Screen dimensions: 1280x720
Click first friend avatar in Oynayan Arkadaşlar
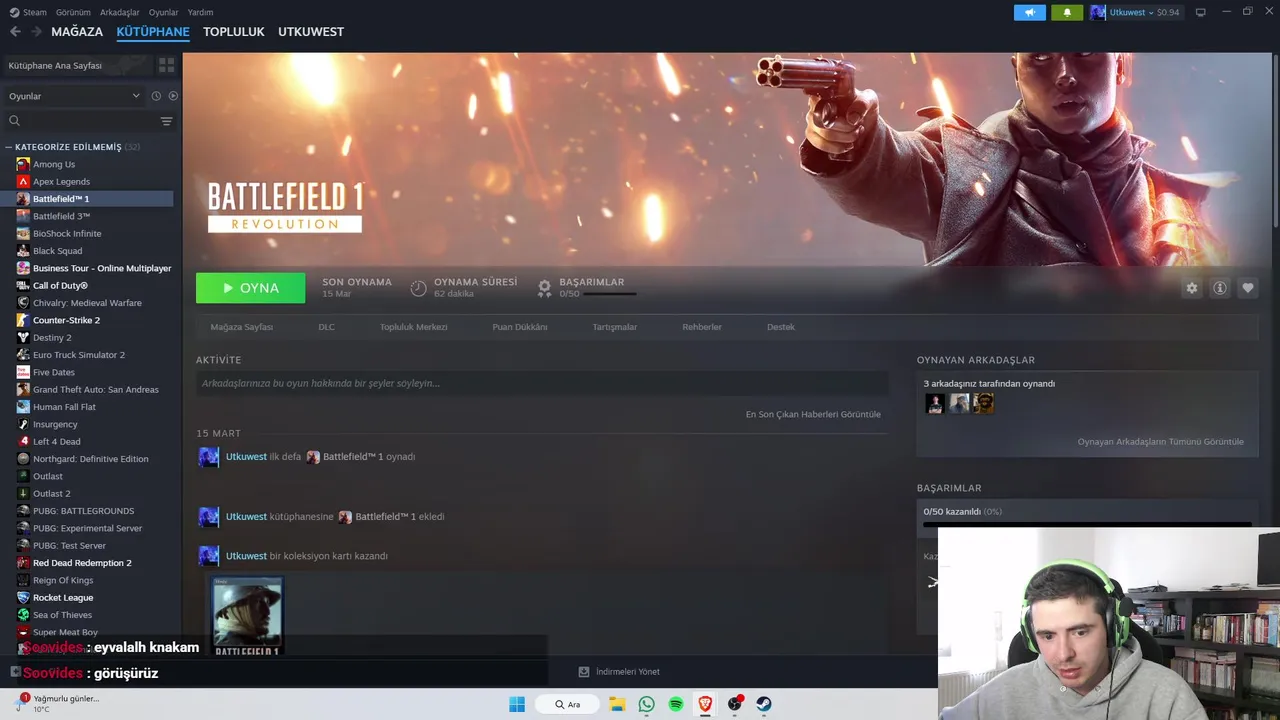[x=935, y=403]
